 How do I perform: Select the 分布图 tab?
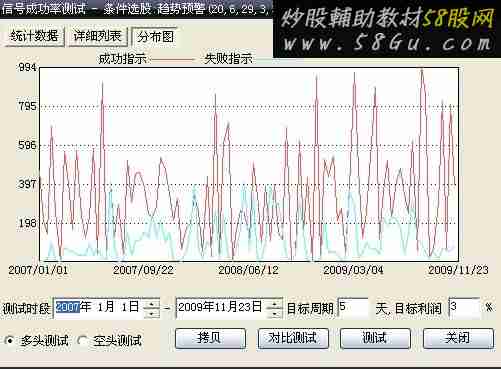coord(155,36)
